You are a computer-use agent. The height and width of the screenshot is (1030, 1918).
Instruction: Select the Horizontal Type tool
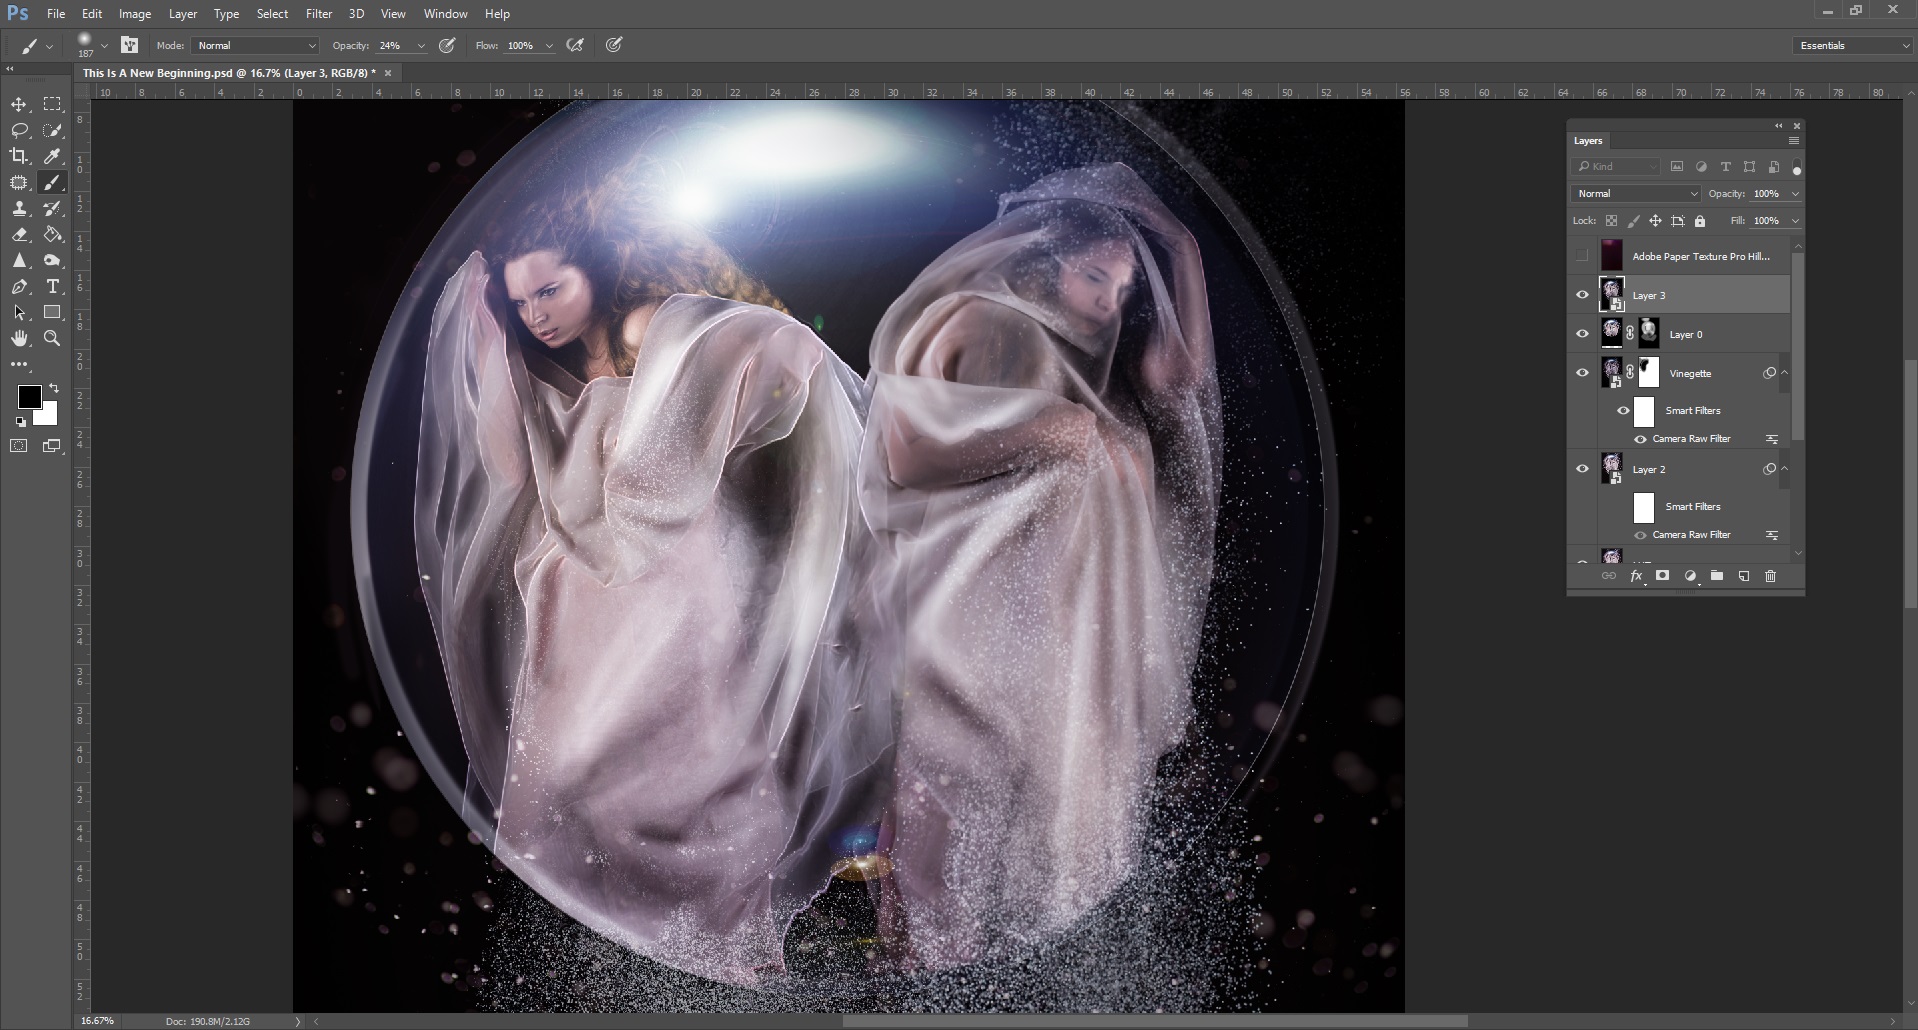[53, 286]
